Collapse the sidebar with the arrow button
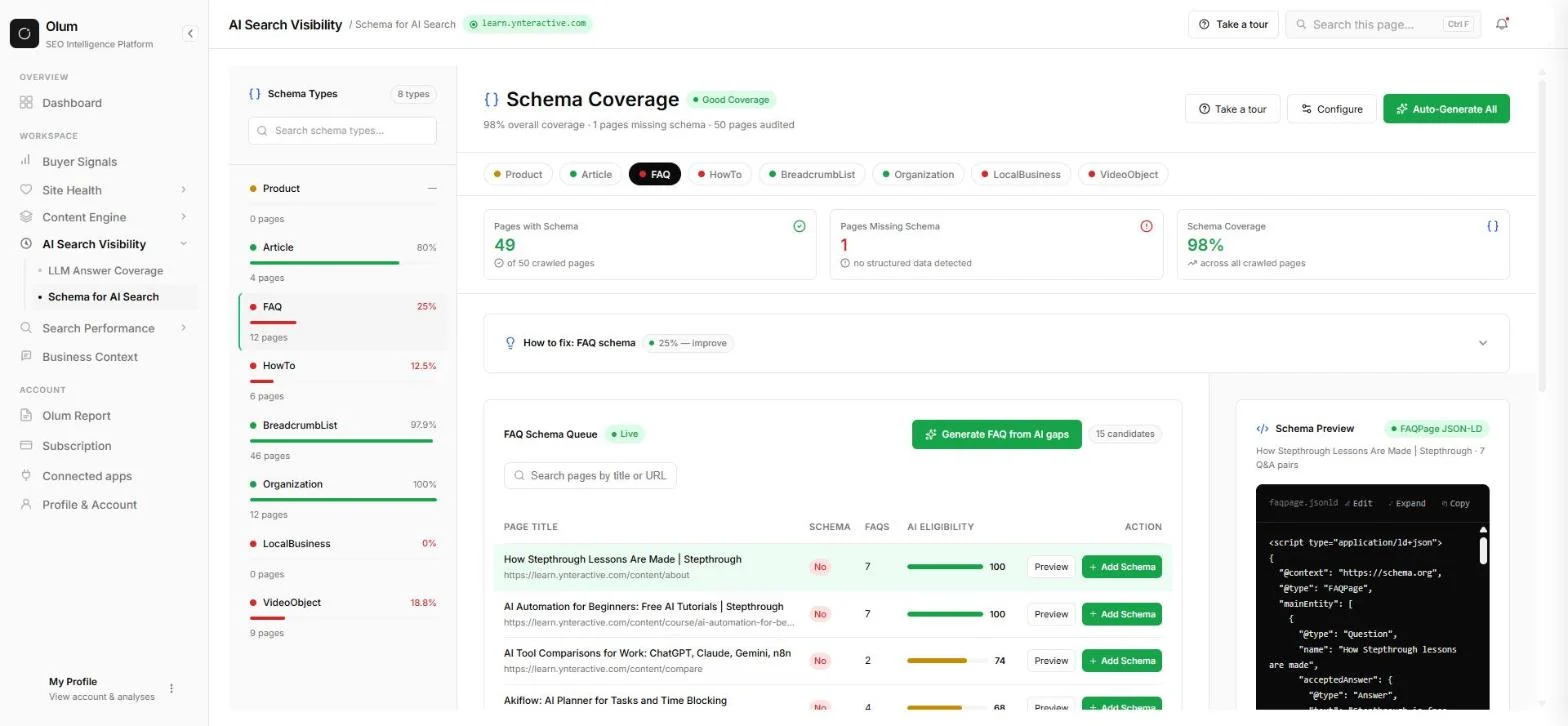This screenshot has width=1568, height=726. point(190,33)
